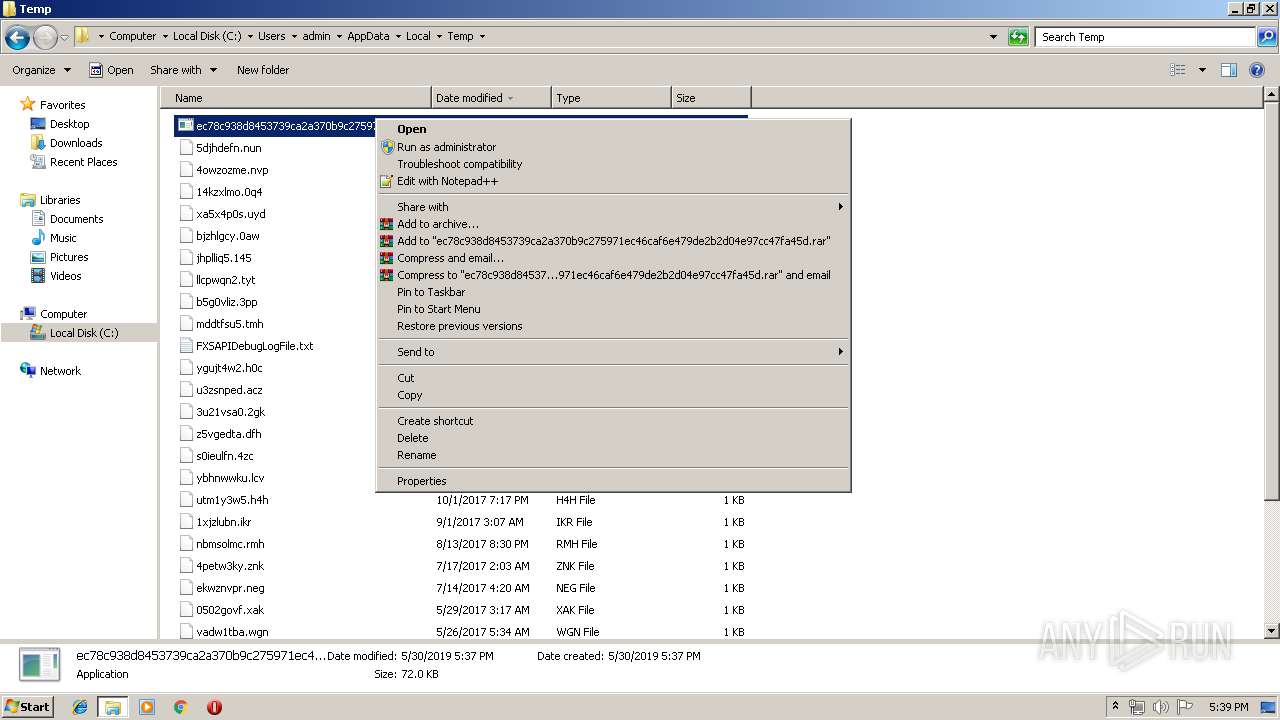The image size is (1280, 720).
Task: Open the recent pages dropdown arrow
Action: (64, 38)
